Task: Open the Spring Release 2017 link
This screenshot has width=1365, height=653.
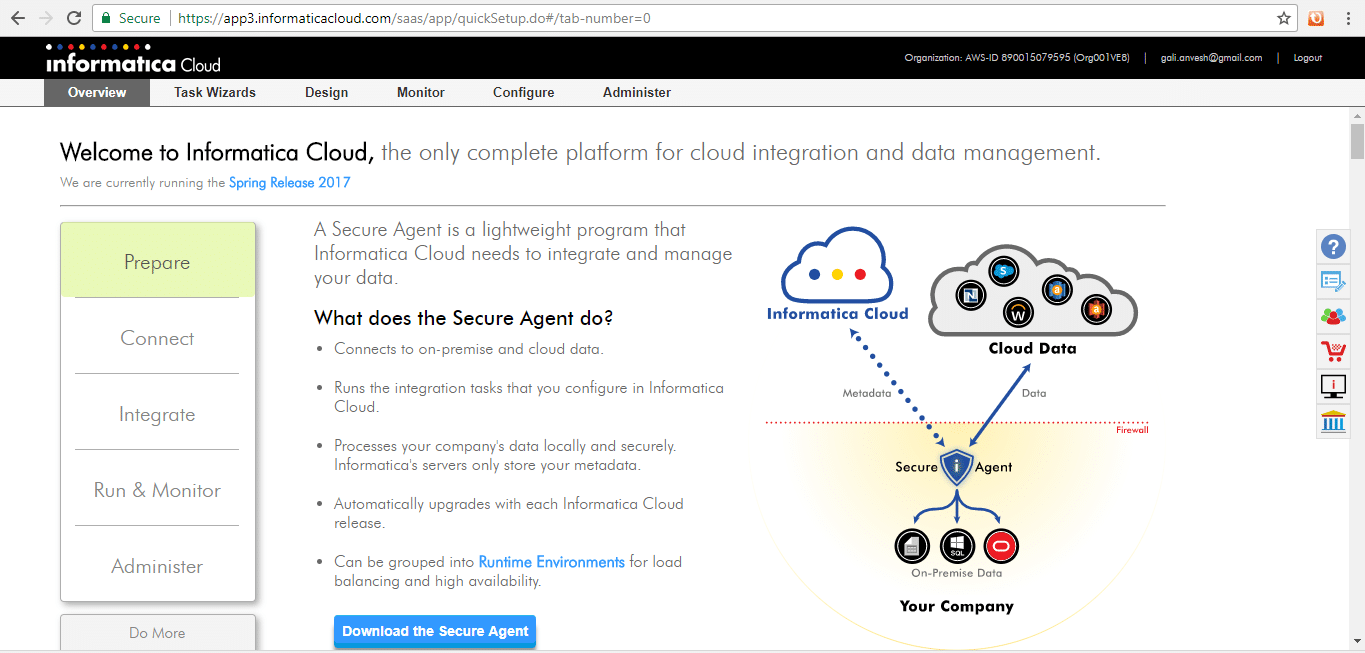Action: click(289, 183)
